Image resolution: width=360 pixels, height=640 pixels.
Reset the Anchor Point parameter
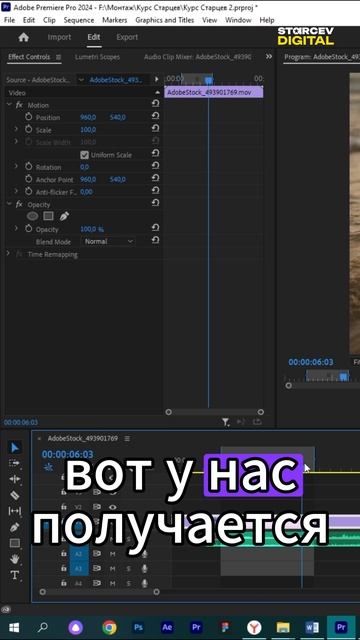click(155, 179)
